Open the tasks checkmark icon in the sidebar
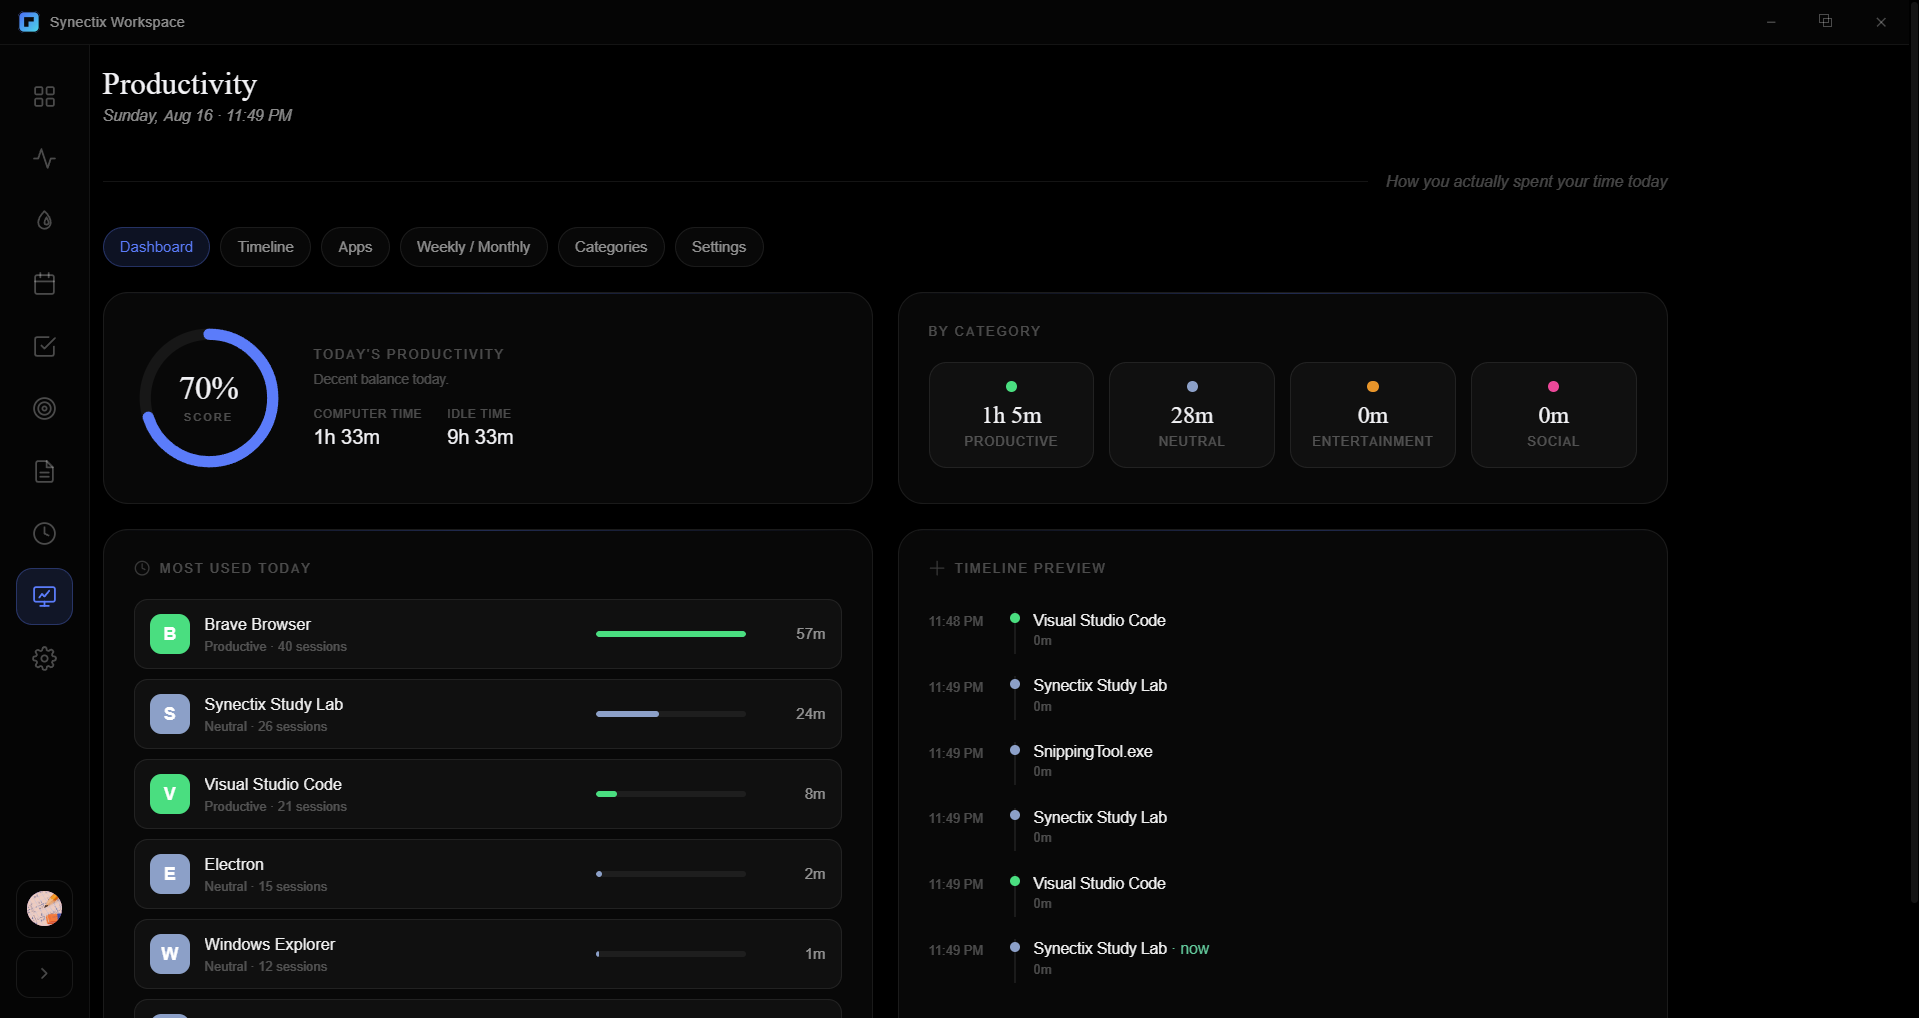 [44, 346]
